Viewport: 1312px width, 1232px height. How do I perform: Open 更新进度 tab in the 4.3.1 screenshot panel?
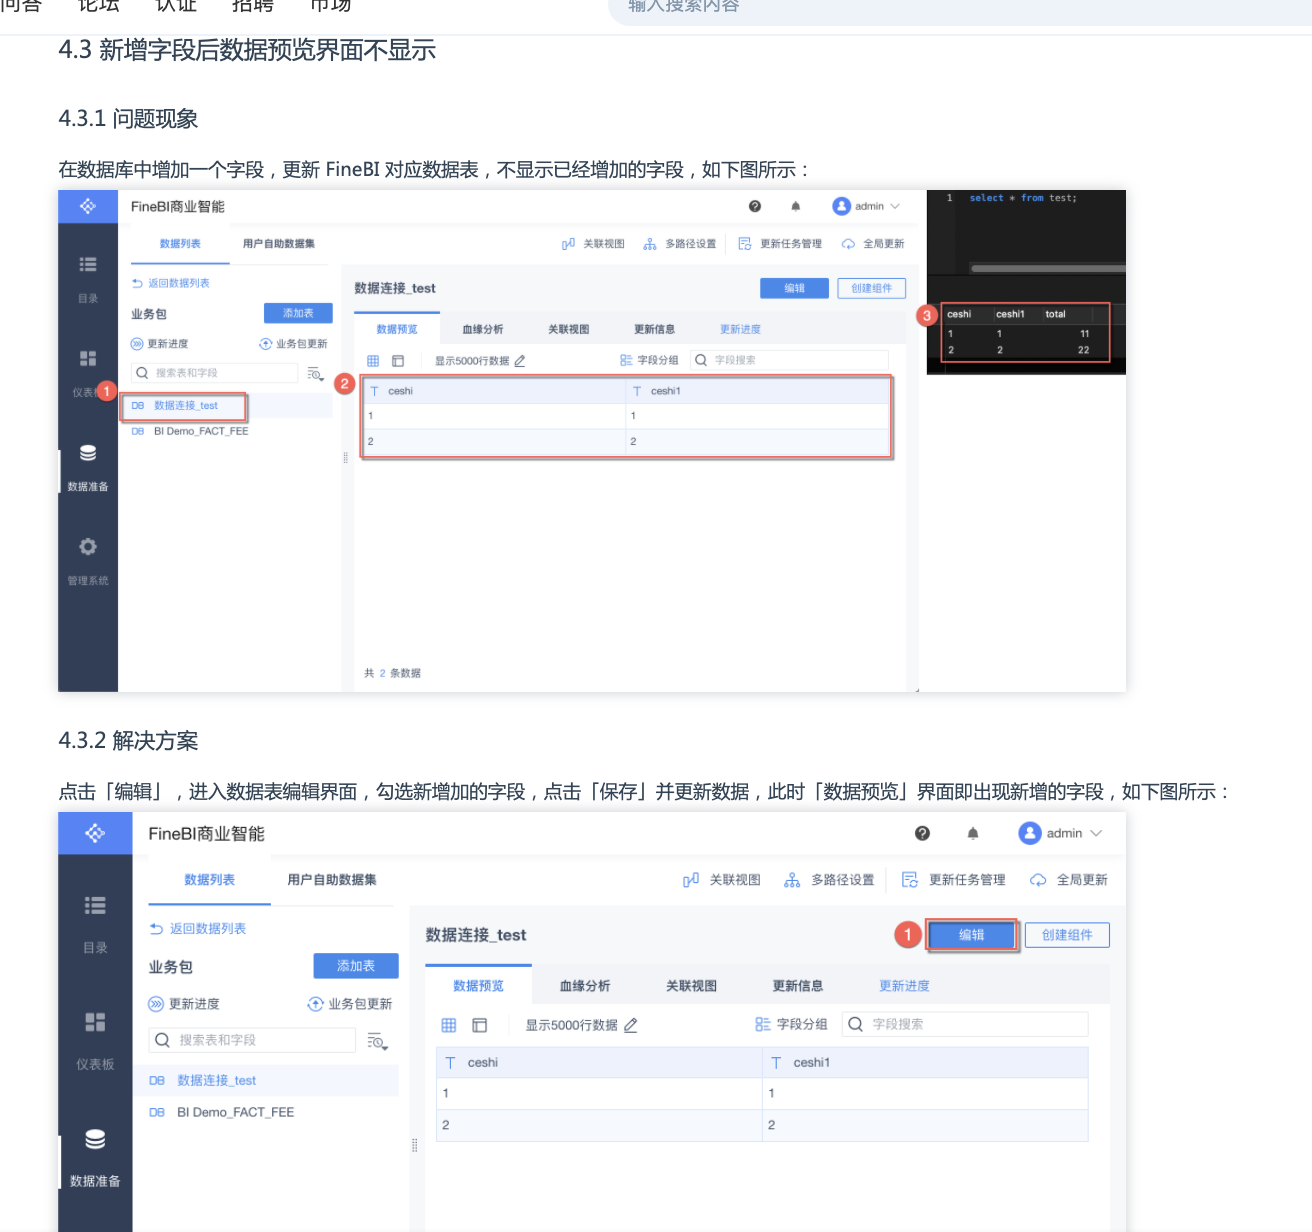[x=740, y=329]
